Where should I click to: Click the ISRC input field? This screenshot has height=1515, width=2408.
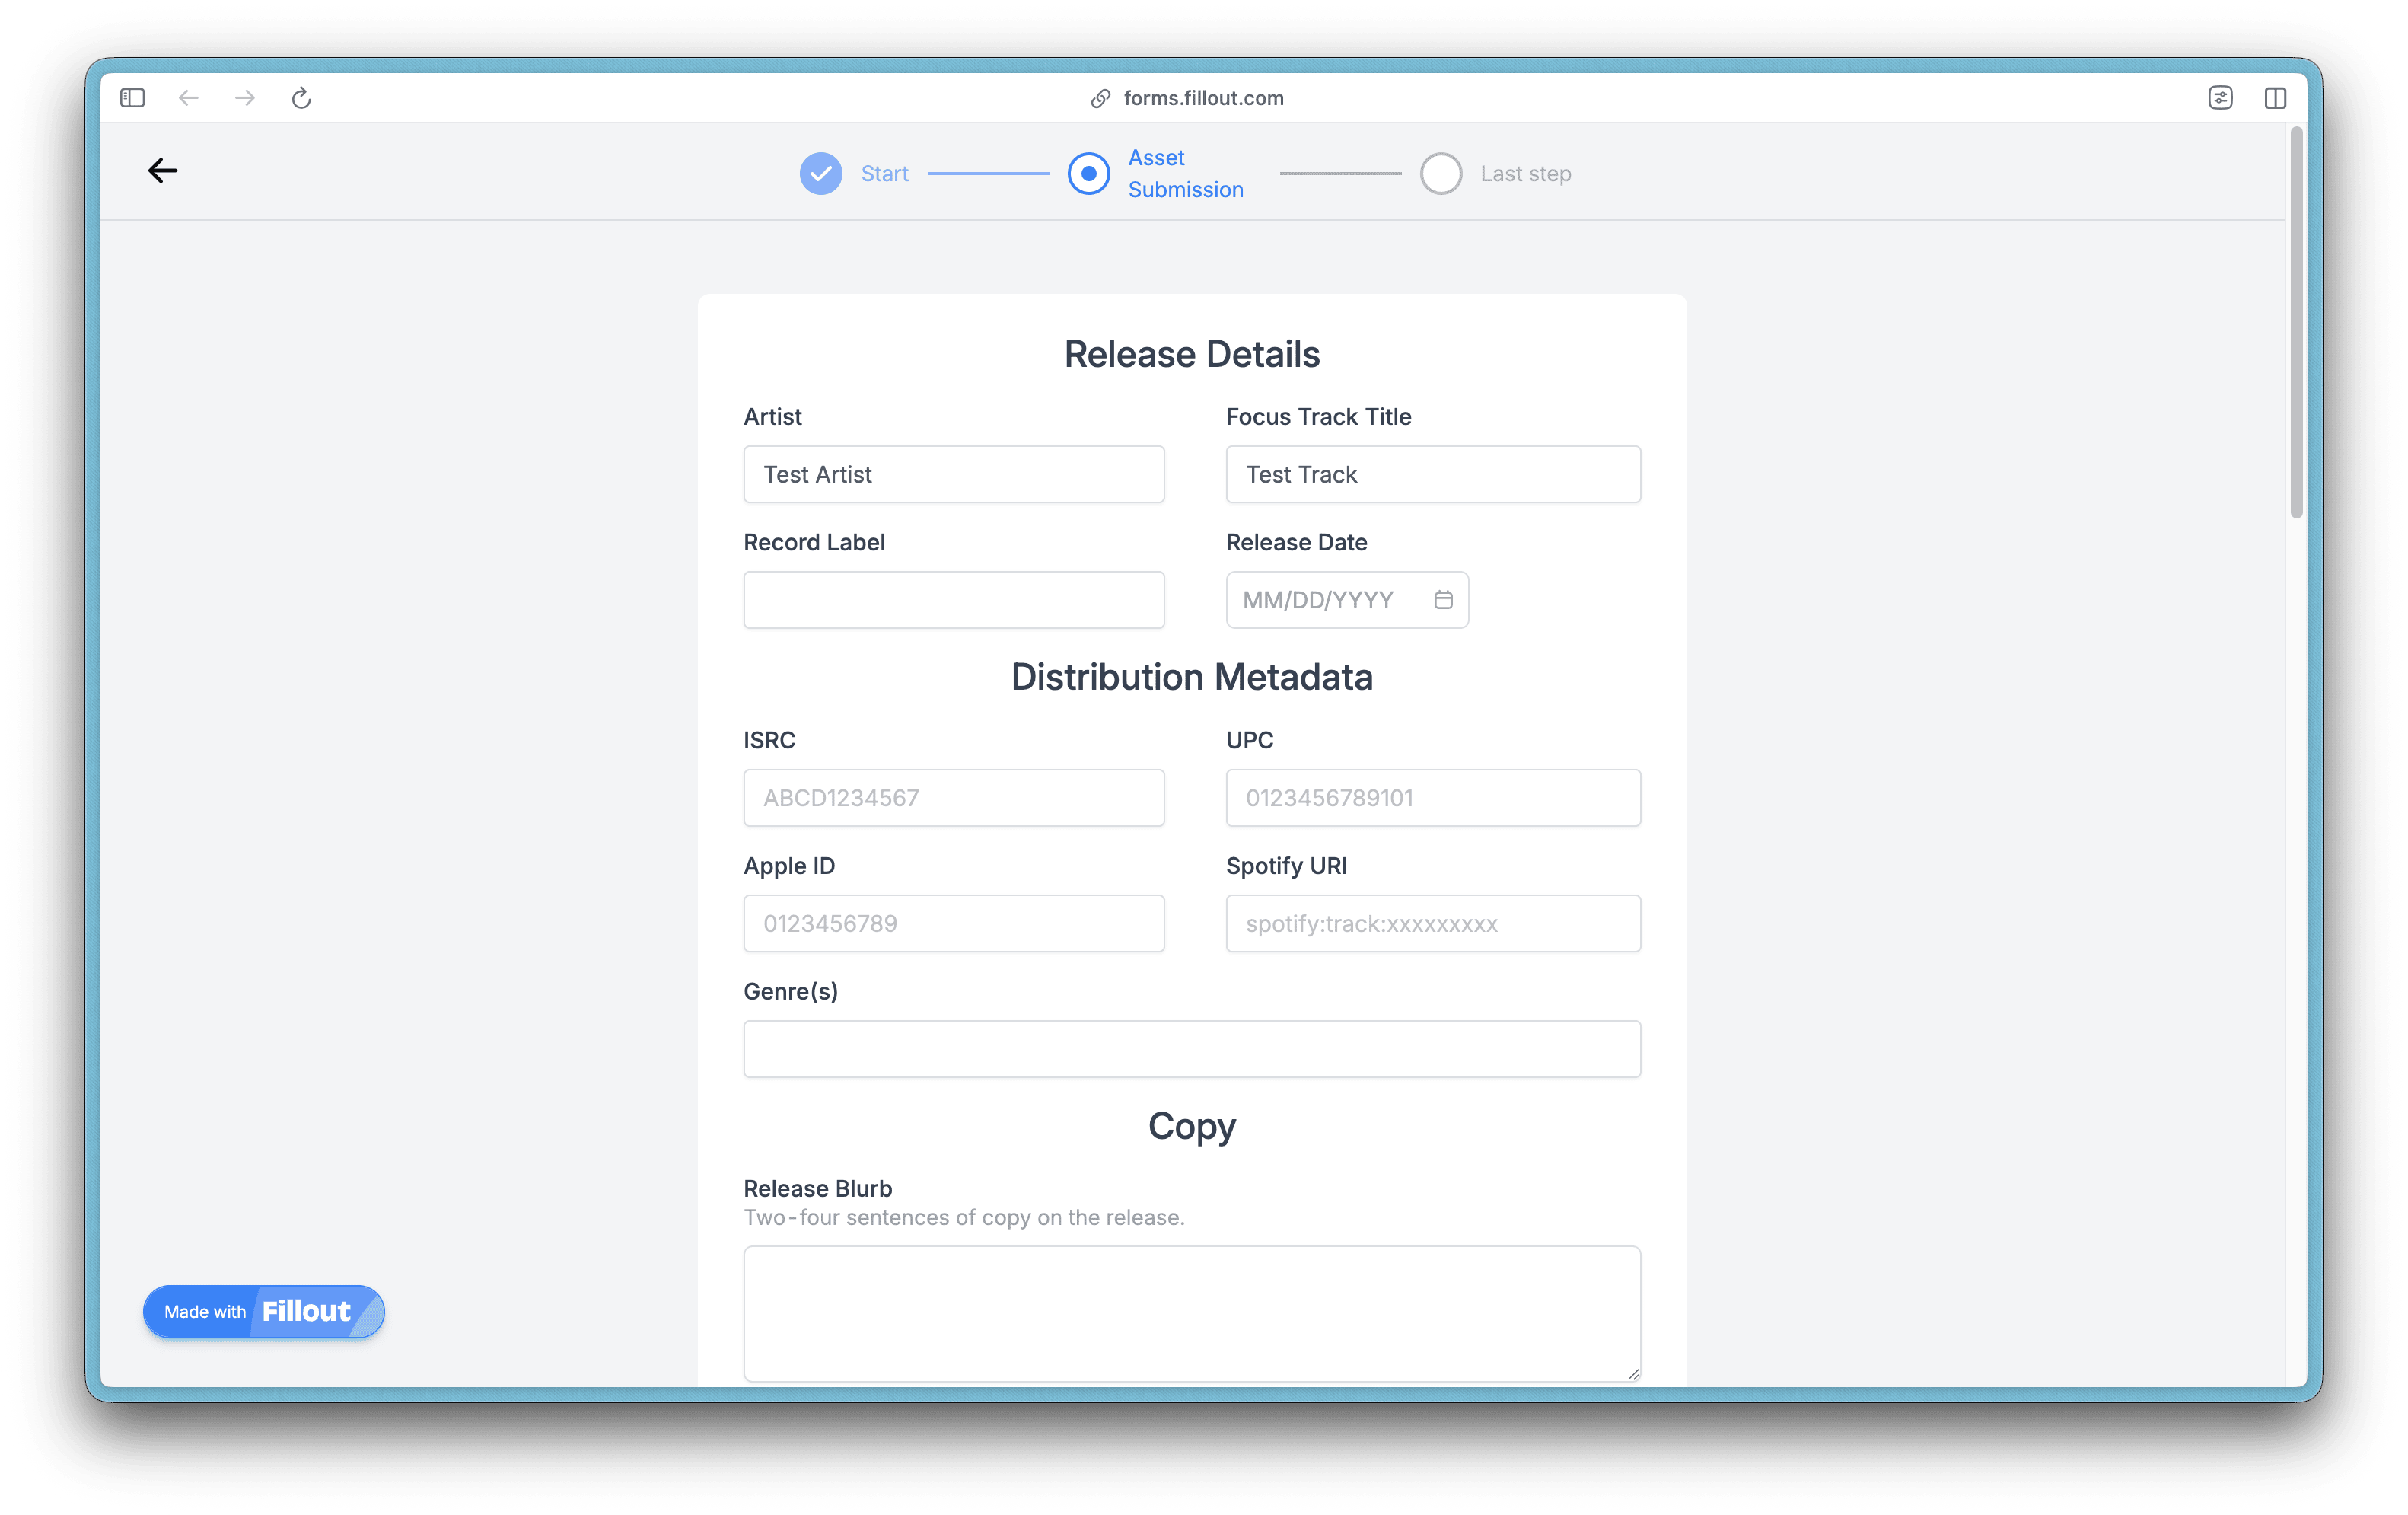point(953,798)
